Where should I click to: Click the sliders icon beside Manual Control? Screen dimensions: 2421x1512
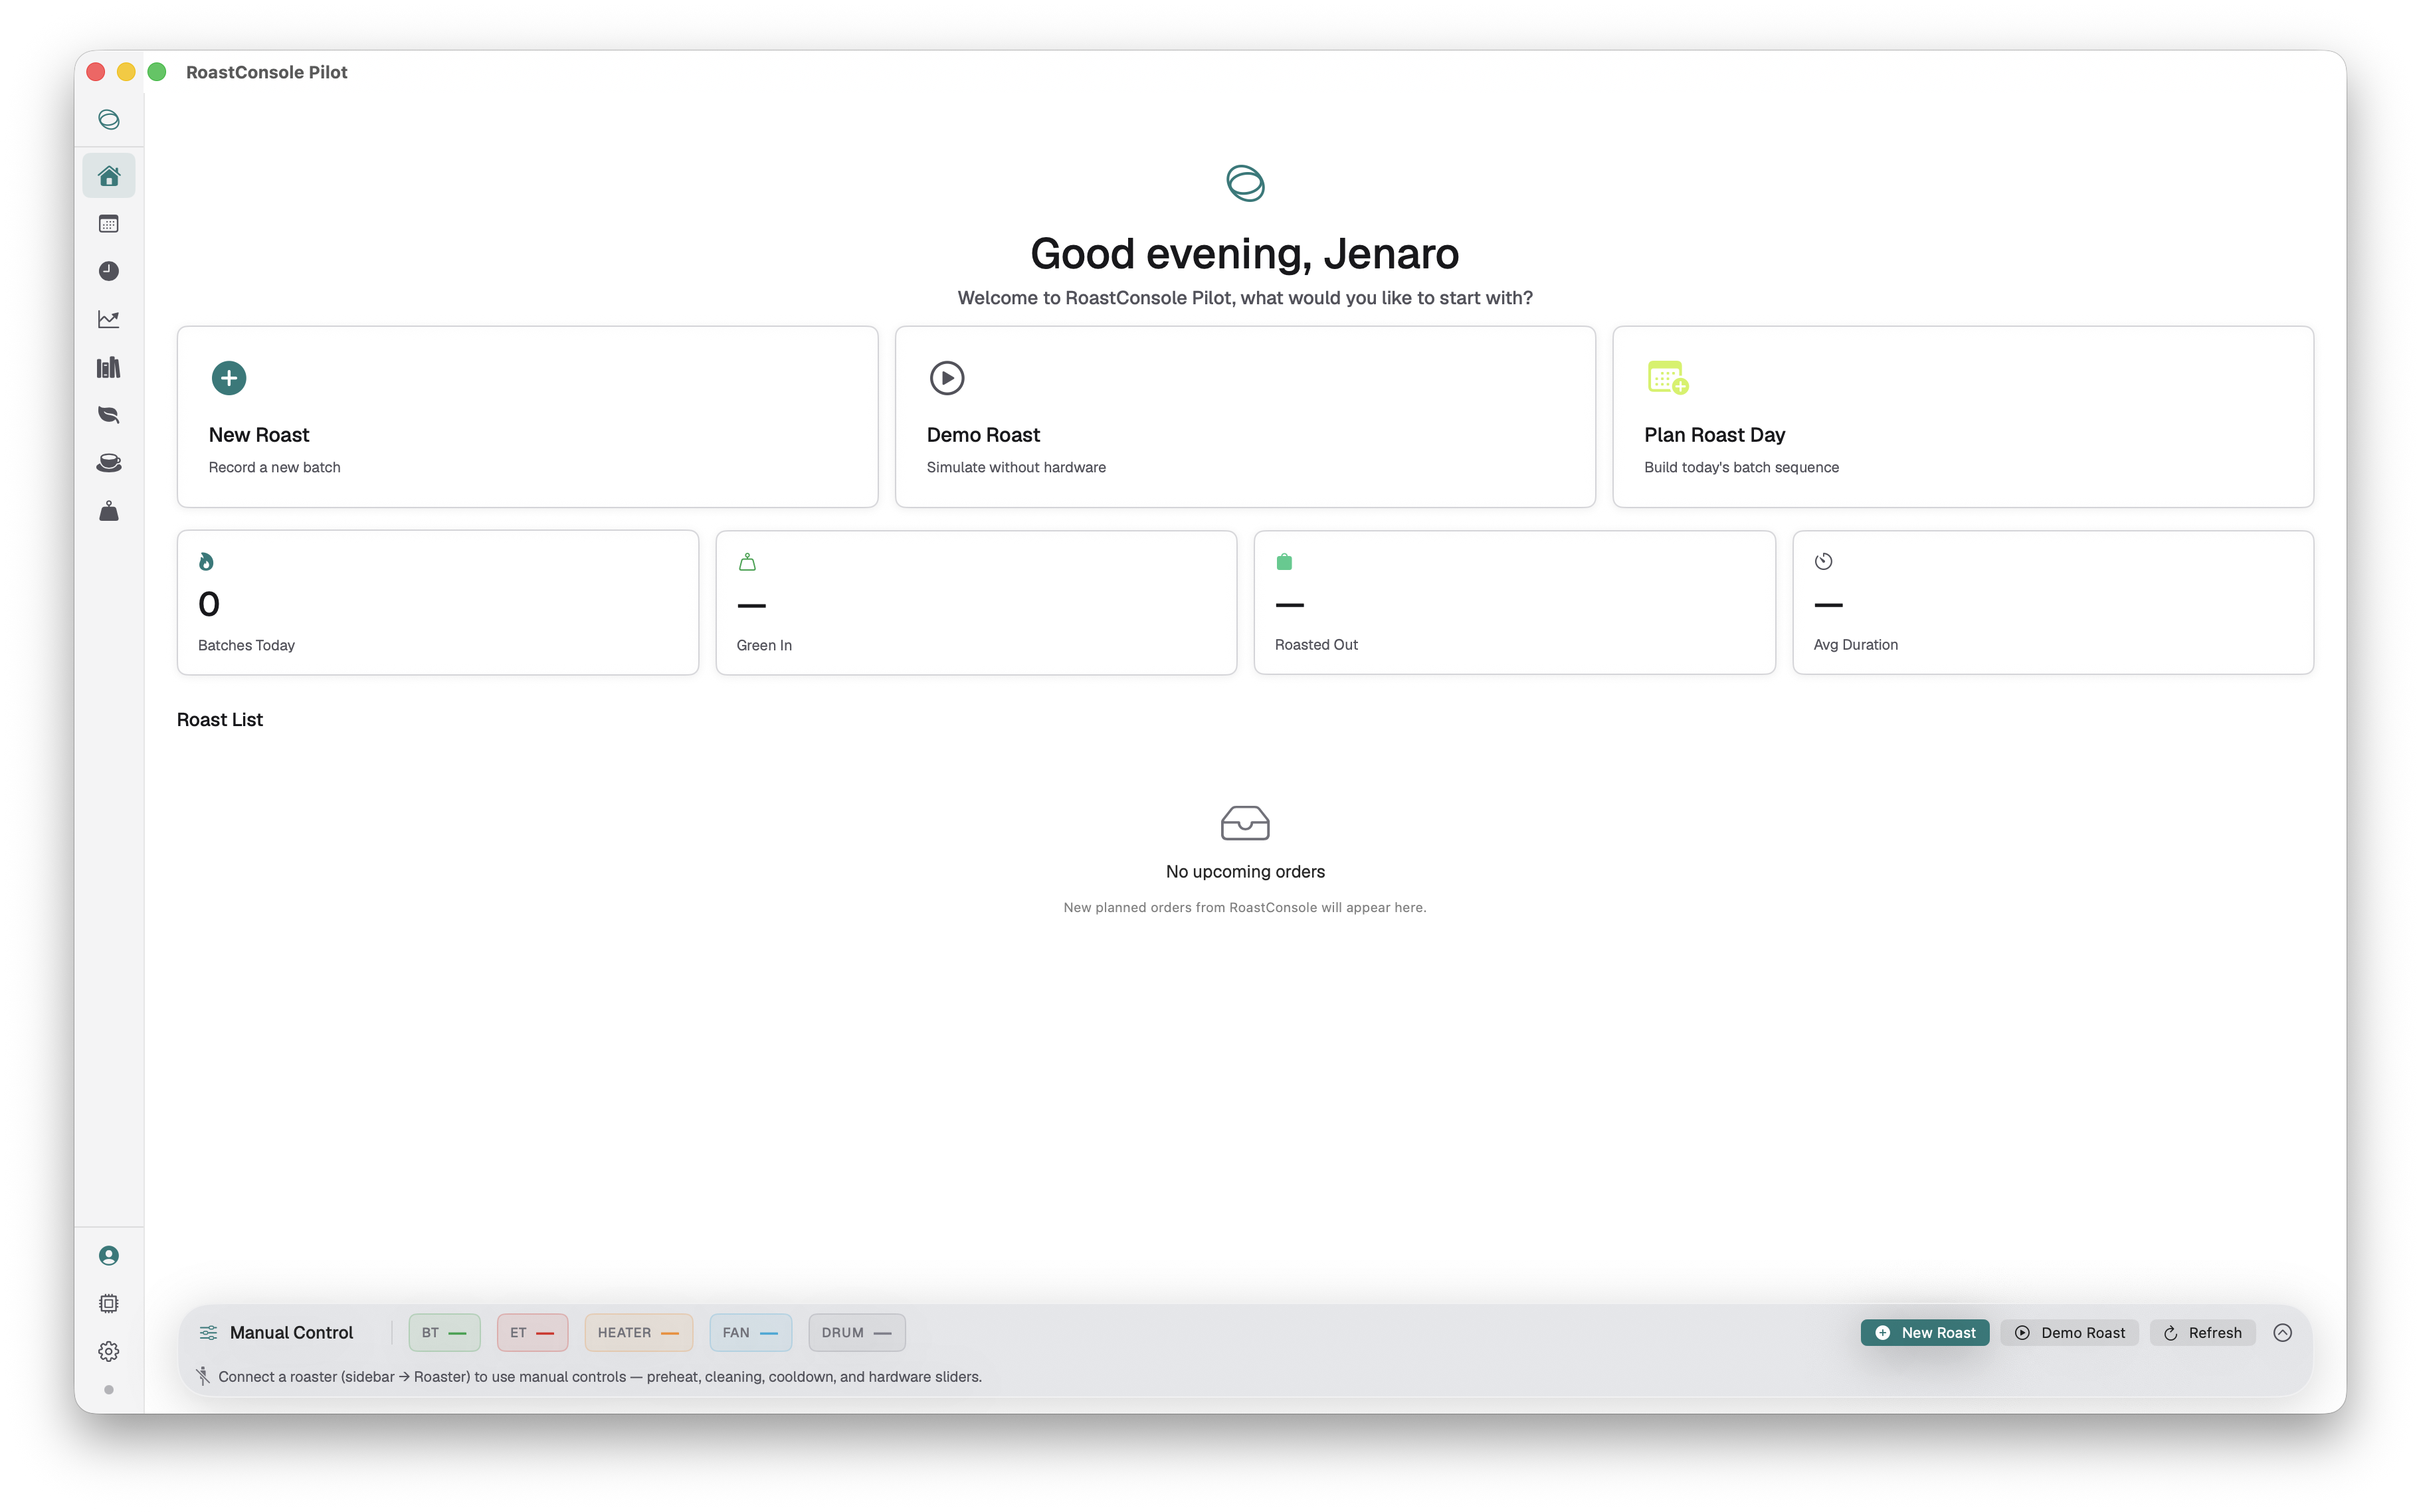click(208, 1332)
